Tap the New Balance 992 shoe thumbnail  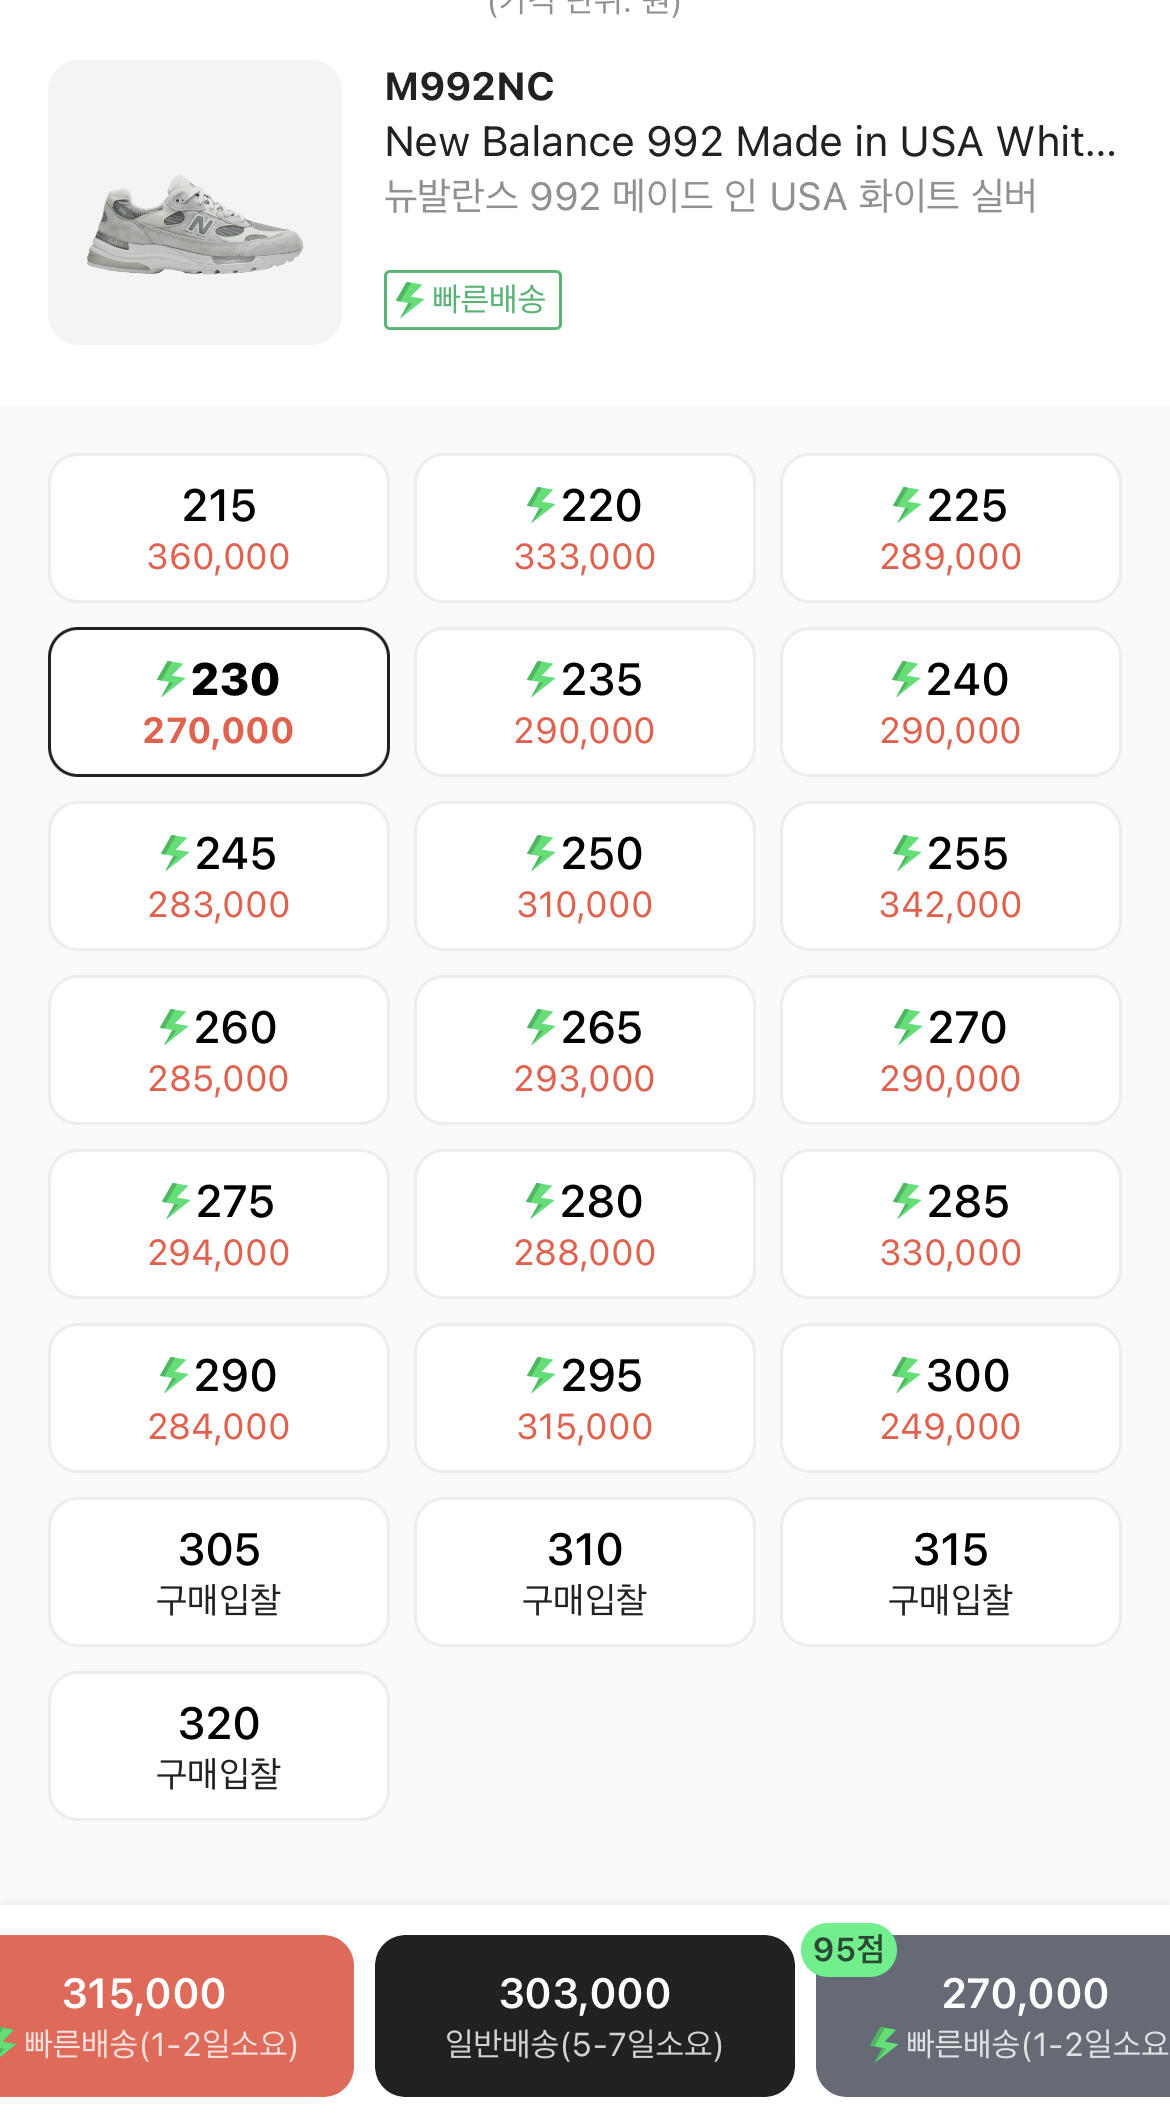pyautogui.click(x=195, y=203)
